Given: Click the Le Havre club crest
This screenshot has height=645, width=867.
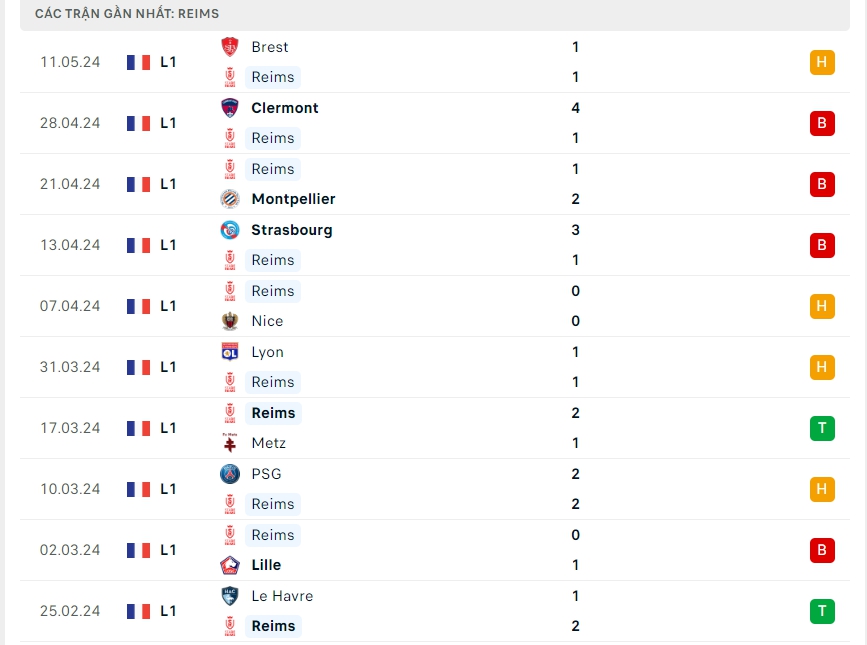Looking at the screenshot, I should (x=230, y=596).
